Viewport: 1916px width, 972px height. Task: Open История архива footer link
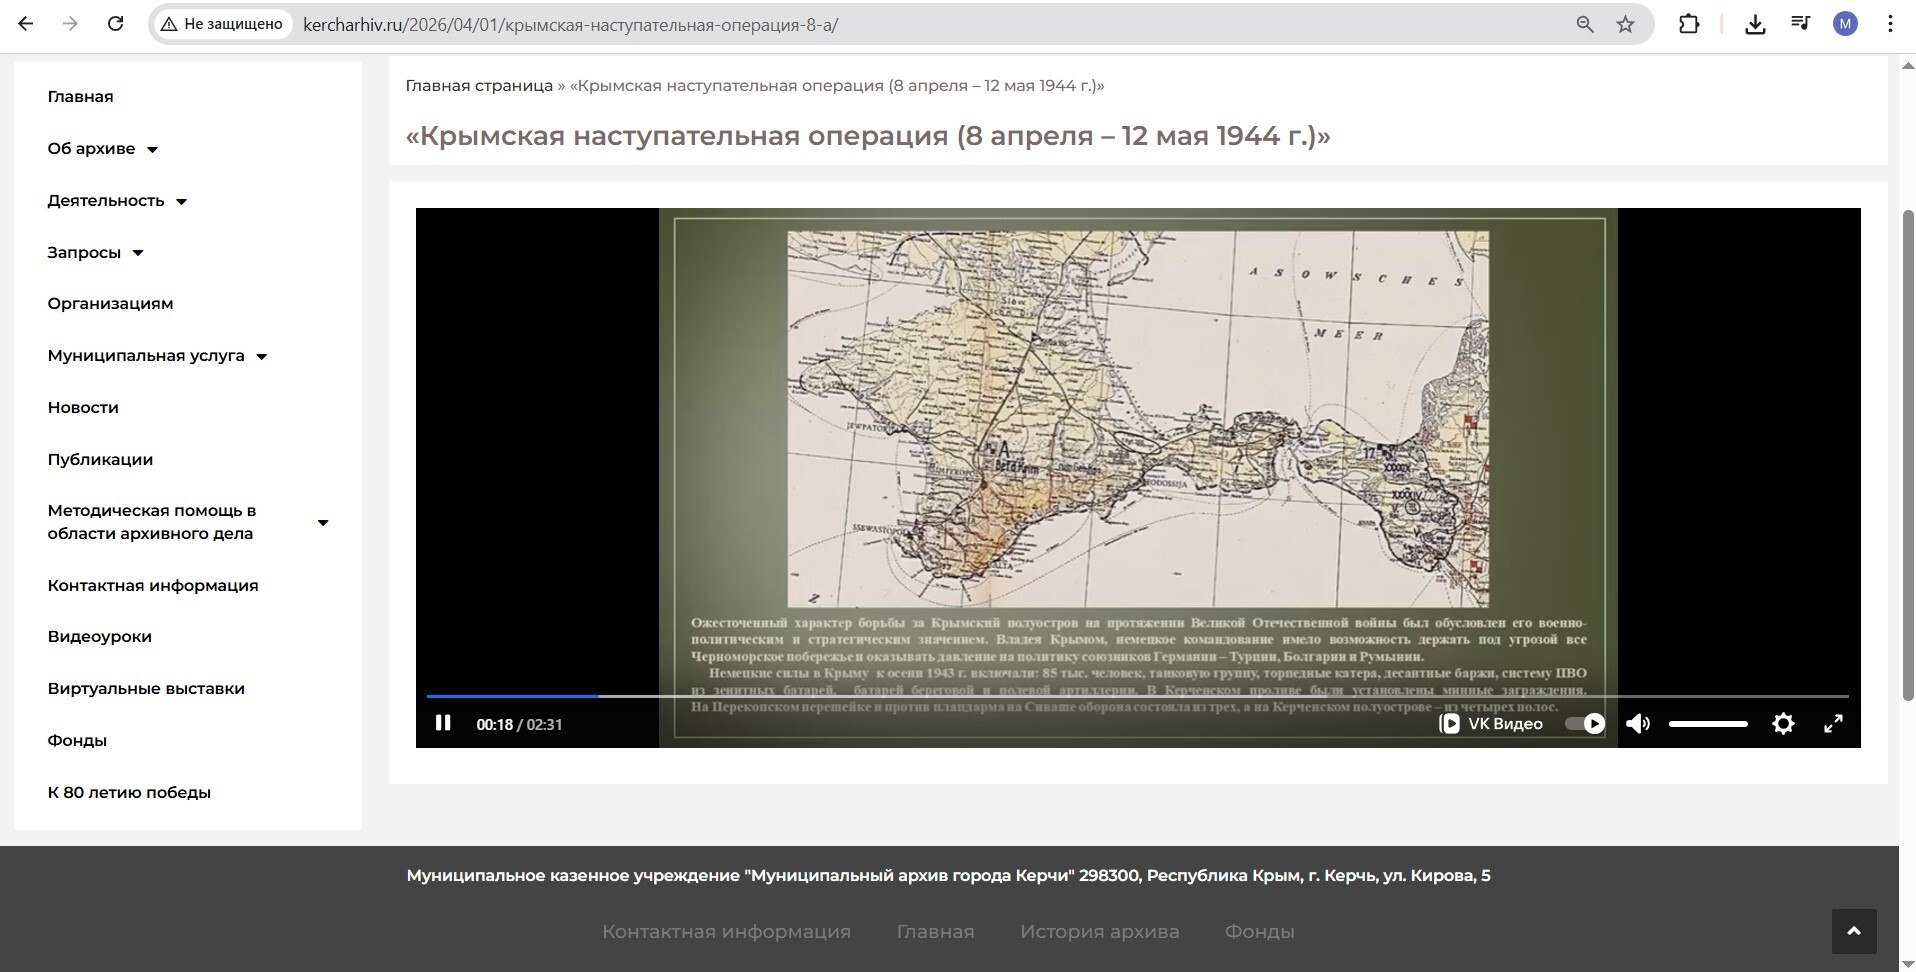tap(1099, 931)
